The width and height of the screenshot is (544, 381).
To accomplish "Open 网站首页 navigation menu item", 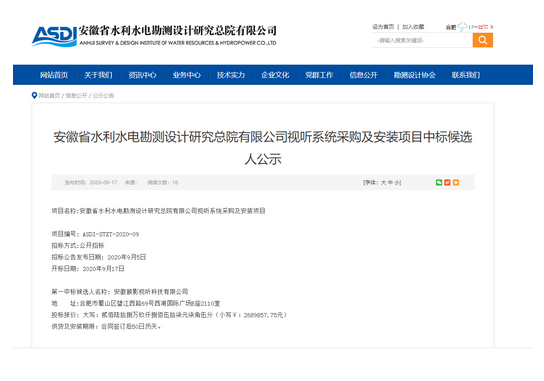I will (54, 75).
